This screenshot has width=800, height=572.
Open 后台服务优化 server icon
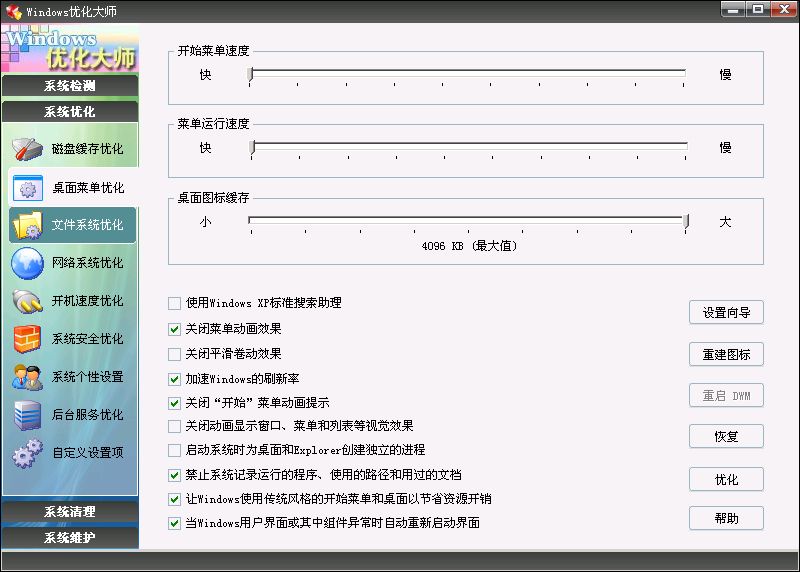28,415
